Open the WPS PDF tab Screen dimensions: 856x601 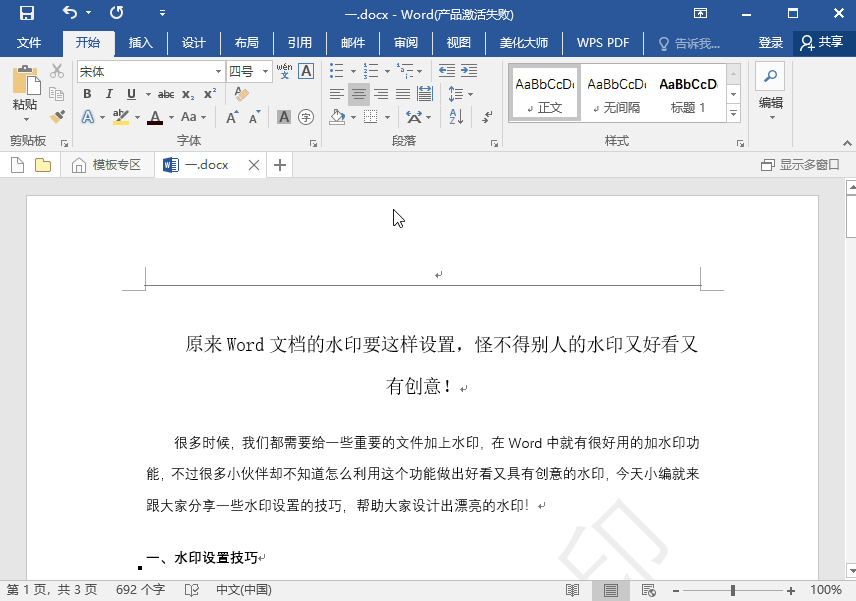603,43
